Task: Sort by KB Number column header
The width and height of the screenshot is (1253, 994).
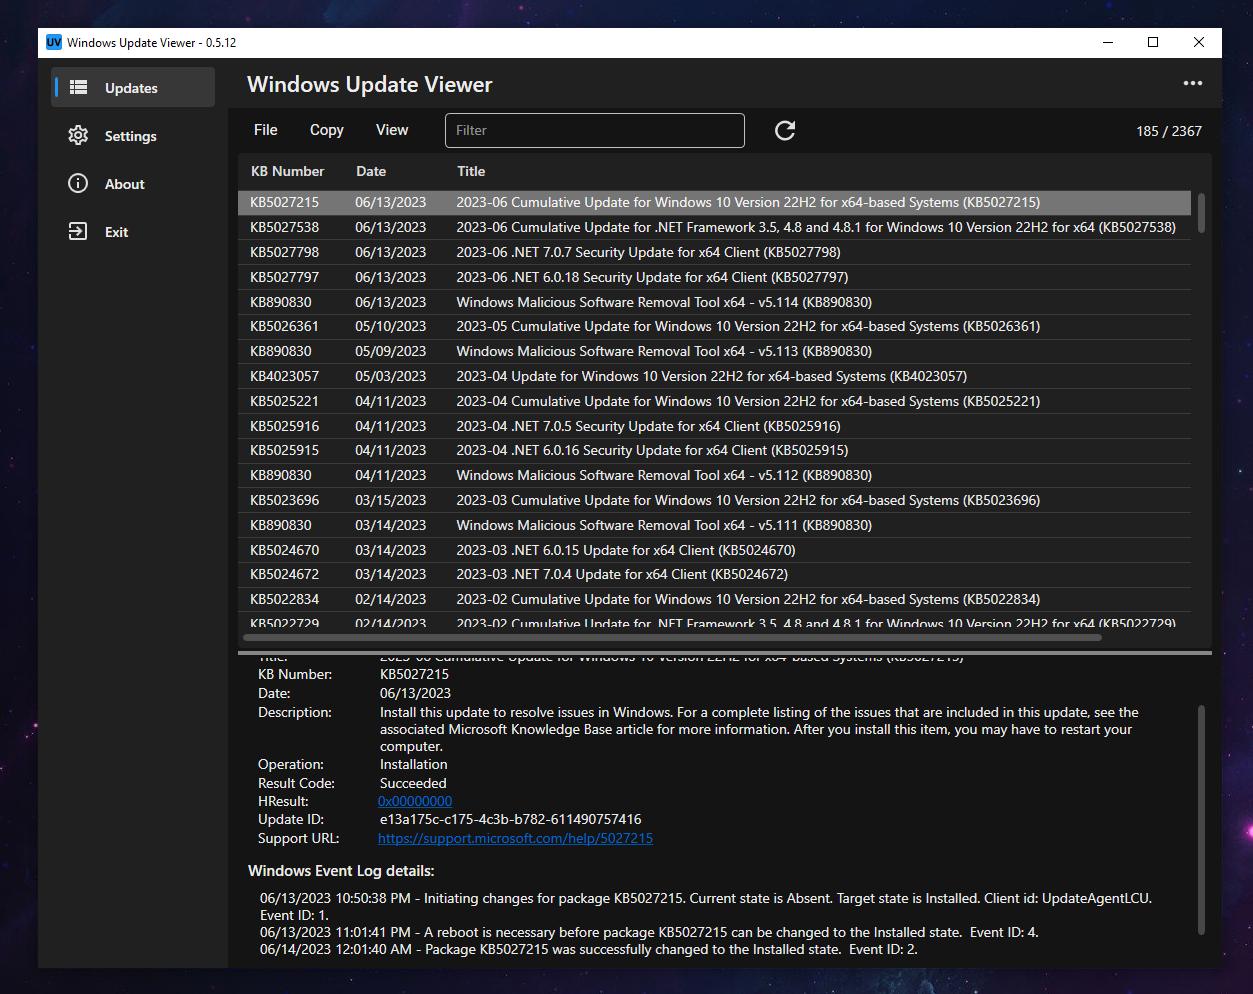Action: (287, 171)
